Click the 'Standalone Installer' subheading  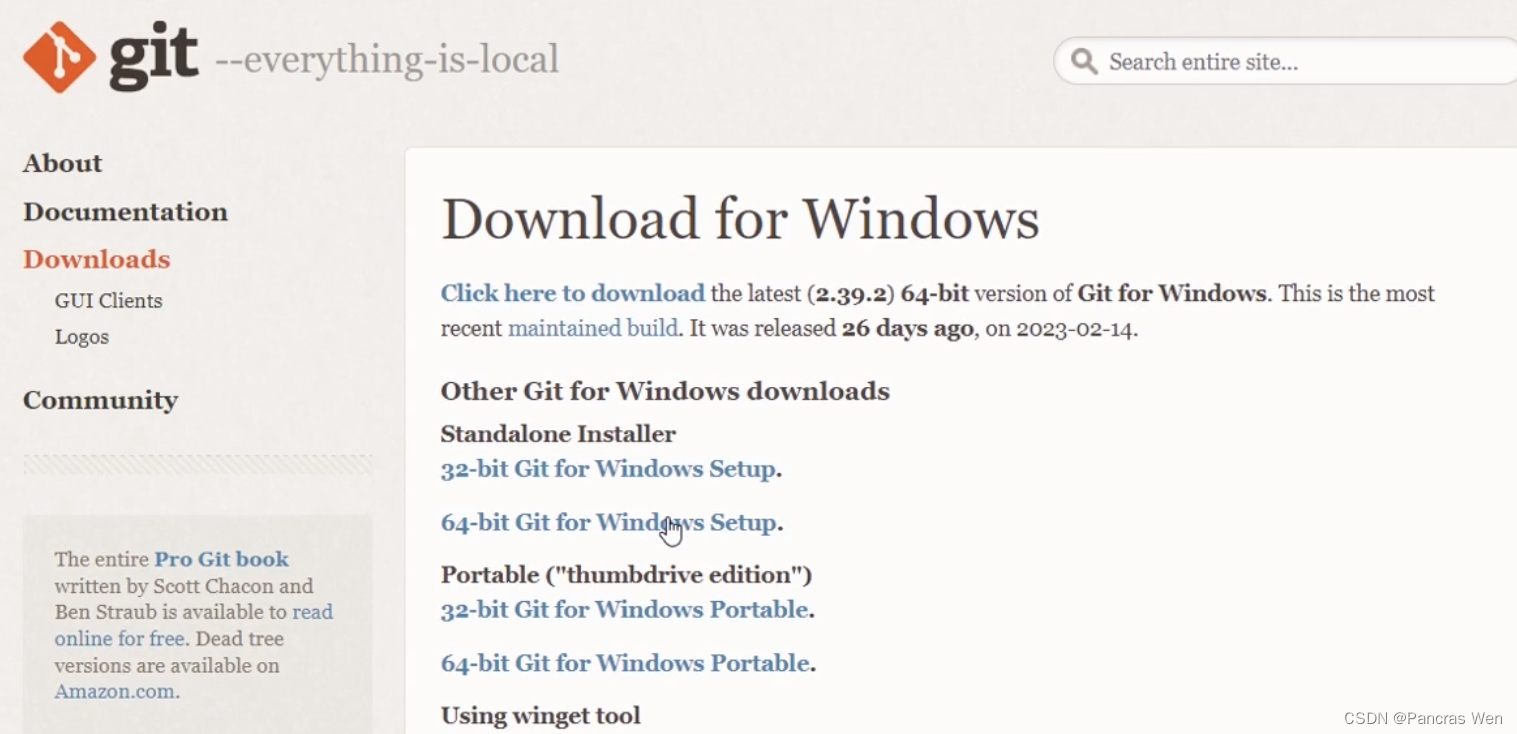click(558, 434)
